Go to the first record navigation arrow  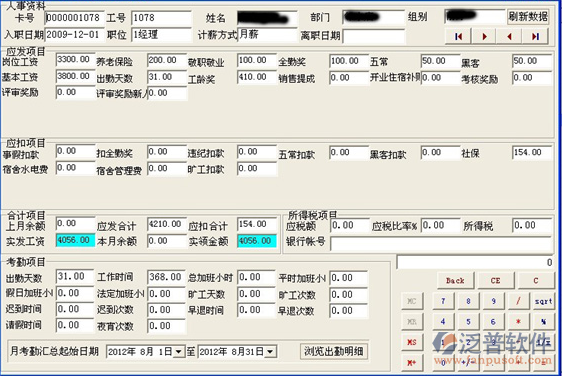click(458, 36)
